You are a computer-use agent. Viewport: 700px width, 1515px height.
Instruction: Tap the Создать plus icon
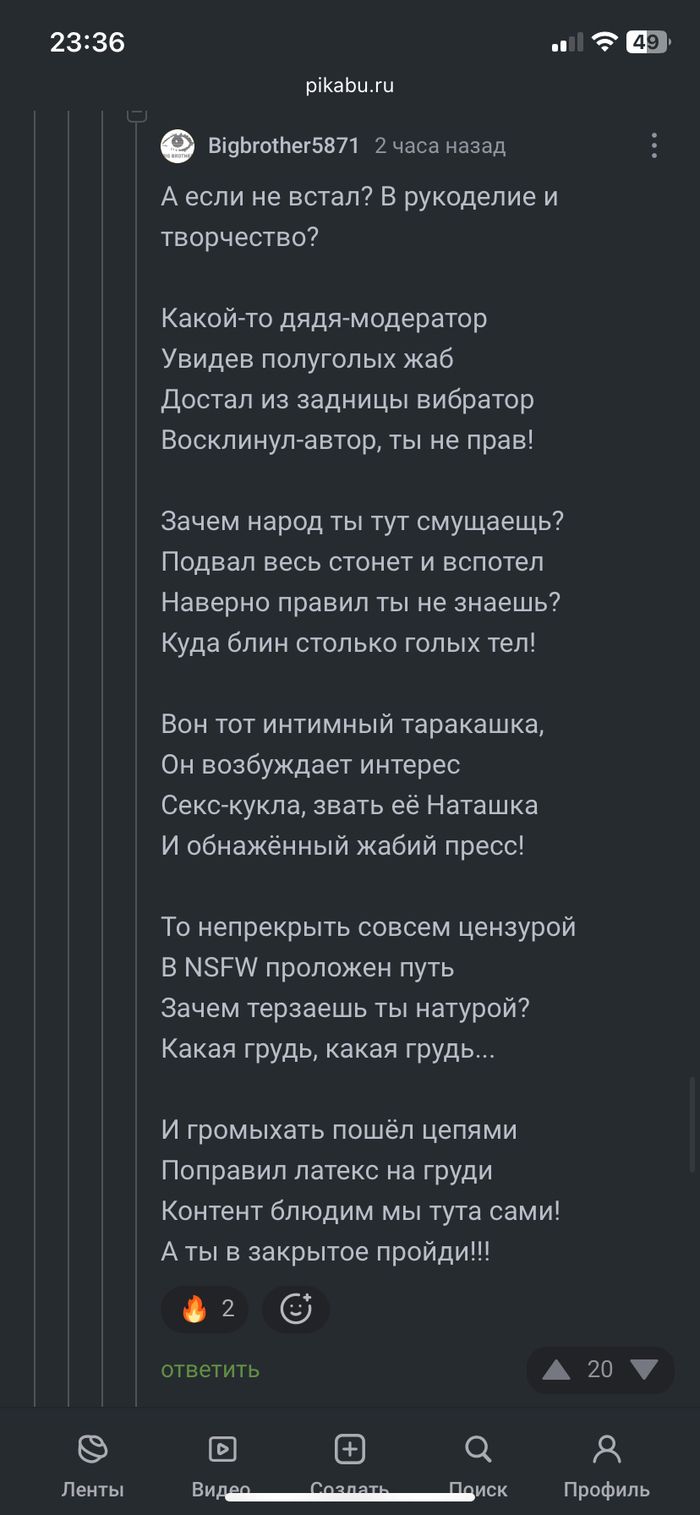coord(349,1450)
